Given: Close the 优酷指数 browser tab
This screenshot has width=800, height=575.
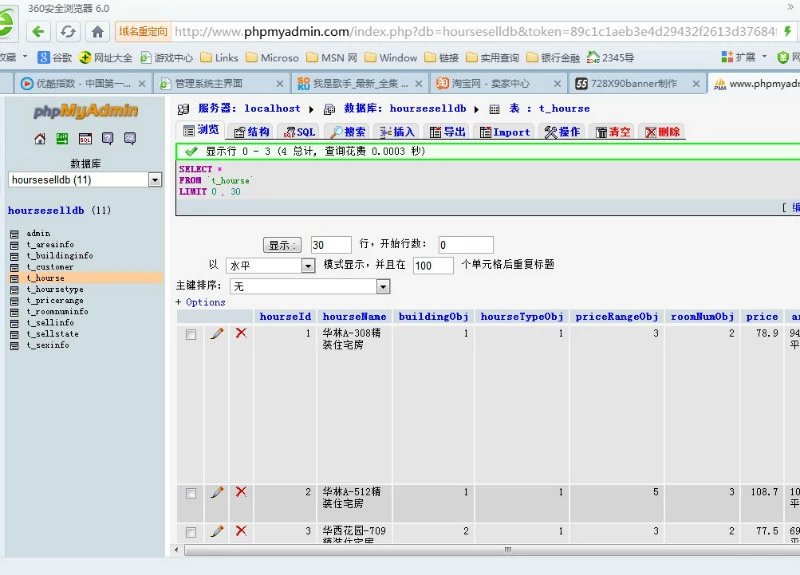Looking at the screenshot, I should tap(142, 84).
